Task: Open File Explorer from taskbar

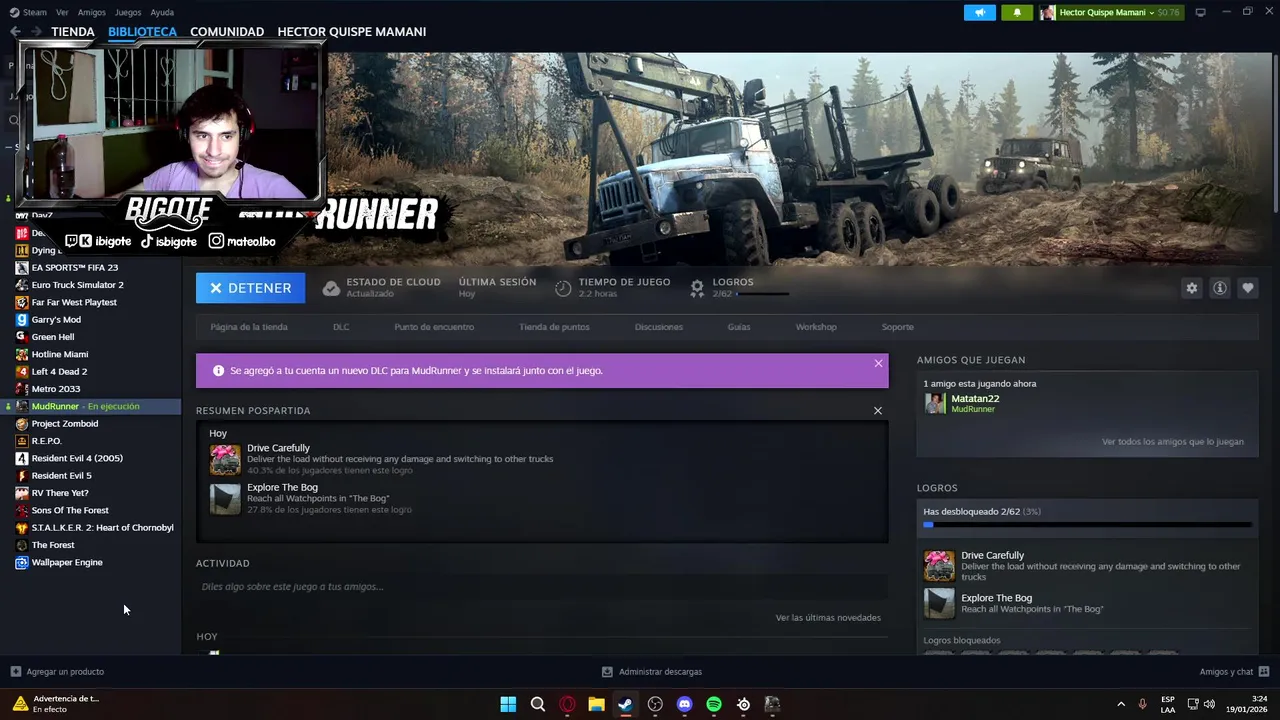Action: 596,704
